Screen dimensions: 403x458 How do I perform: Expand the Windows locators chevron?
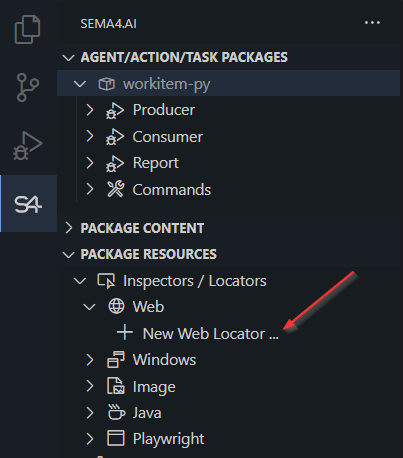click(89, 360)
